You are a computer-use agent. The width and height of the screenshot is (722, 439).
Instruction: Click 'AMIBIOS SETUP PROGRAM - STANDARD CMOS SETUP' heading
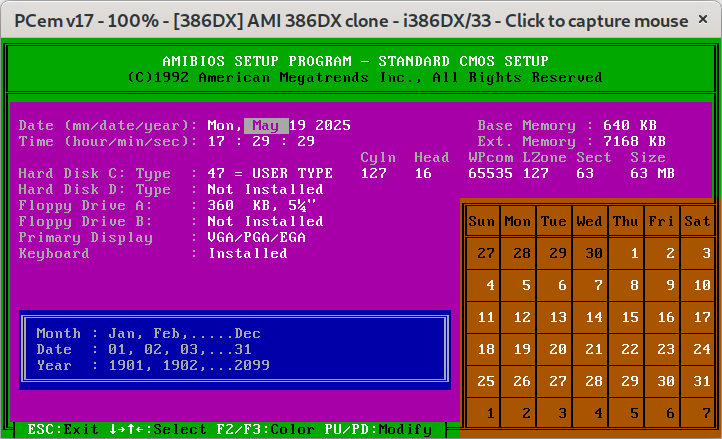click(355, 61)
